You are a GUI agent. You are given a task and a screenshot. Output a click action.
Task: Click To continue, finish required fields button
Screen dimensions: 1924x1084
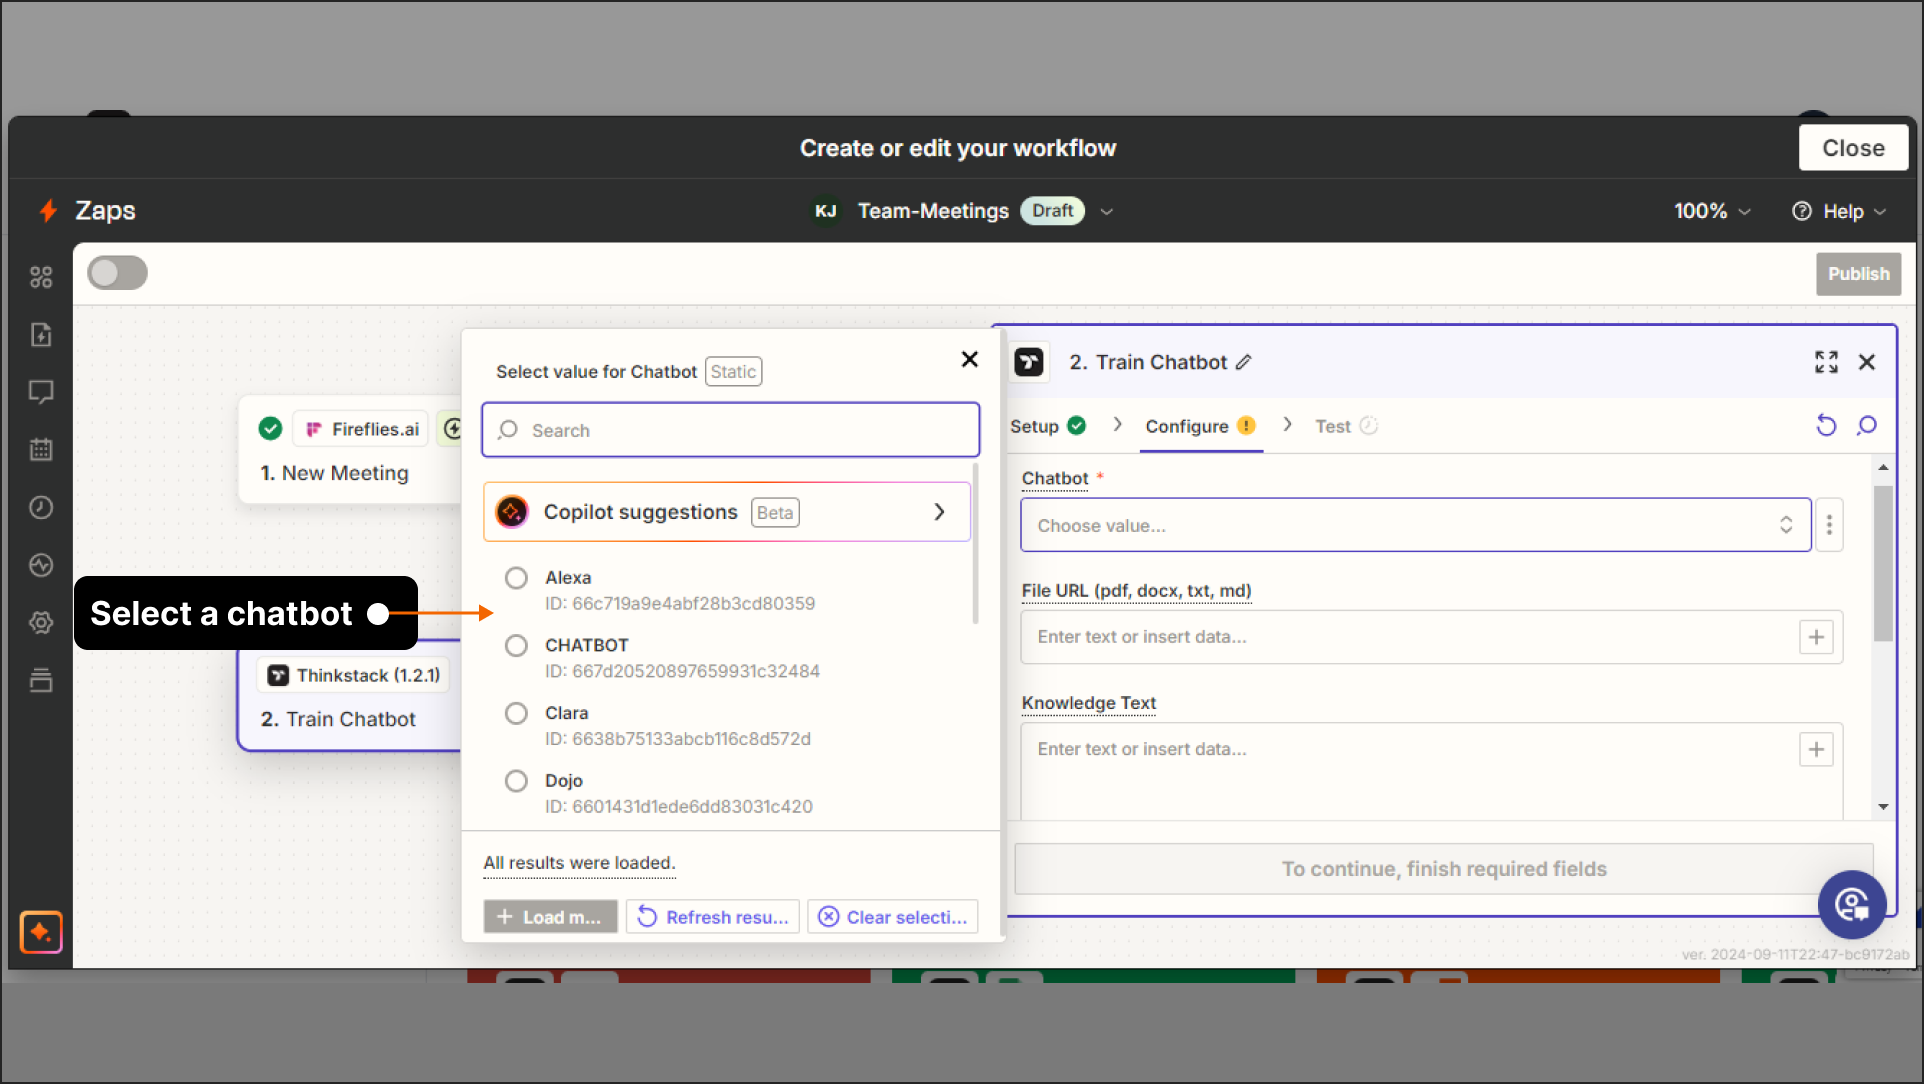coord(1444,869)
